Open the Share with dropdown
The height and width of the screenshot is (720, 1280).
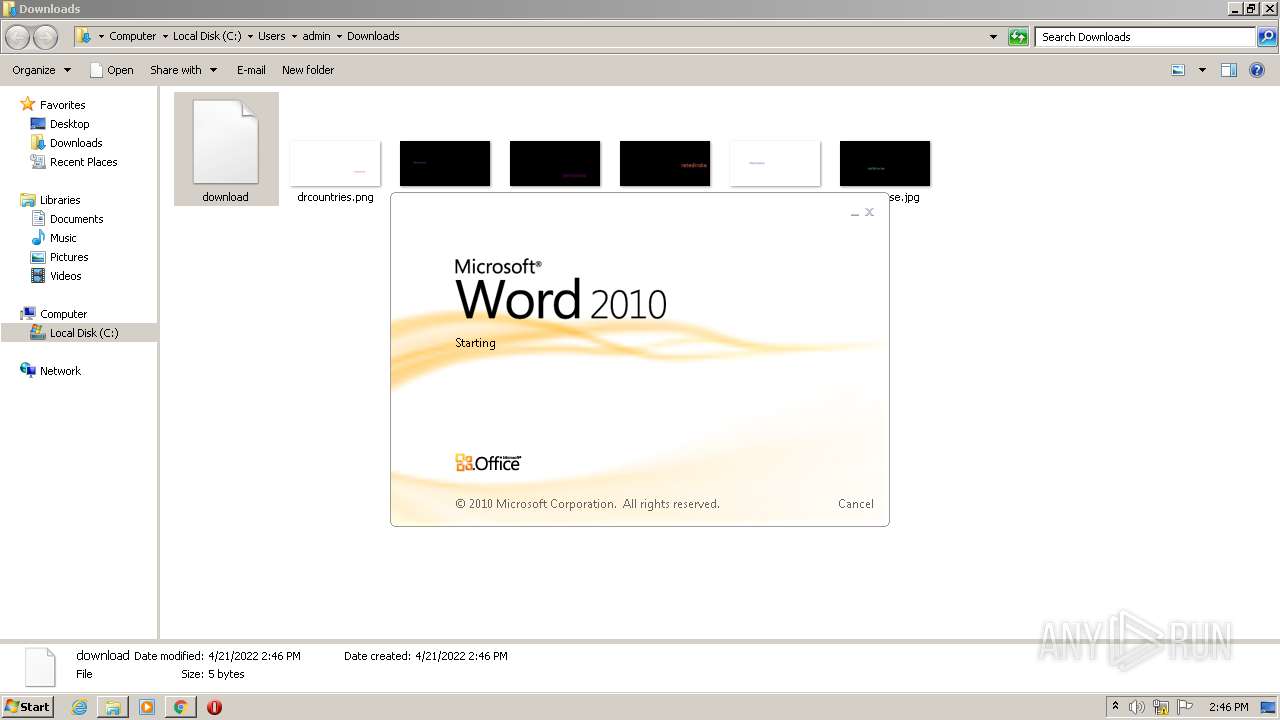click(184, 70)
